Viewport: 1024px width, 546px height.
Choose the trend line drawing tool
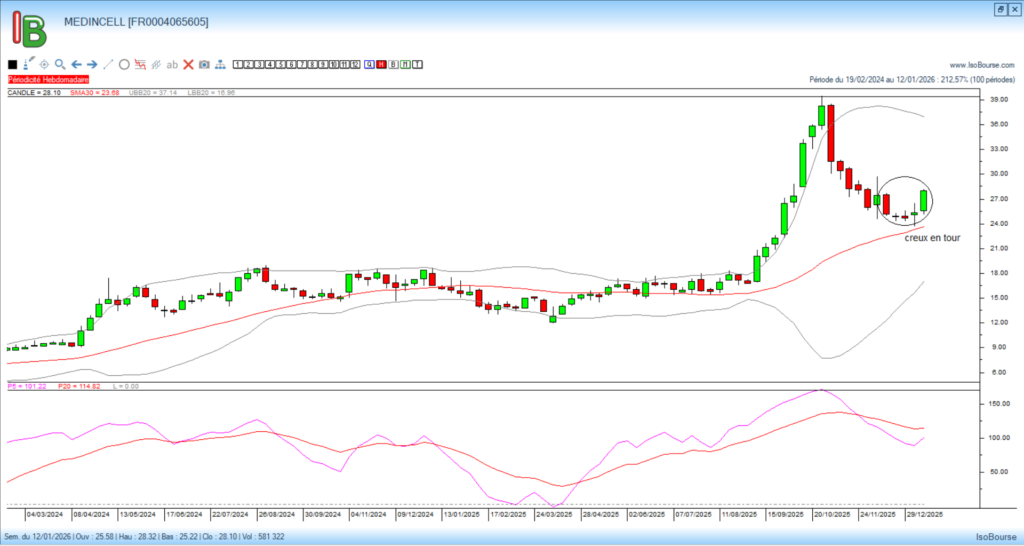tap(108, 64)
